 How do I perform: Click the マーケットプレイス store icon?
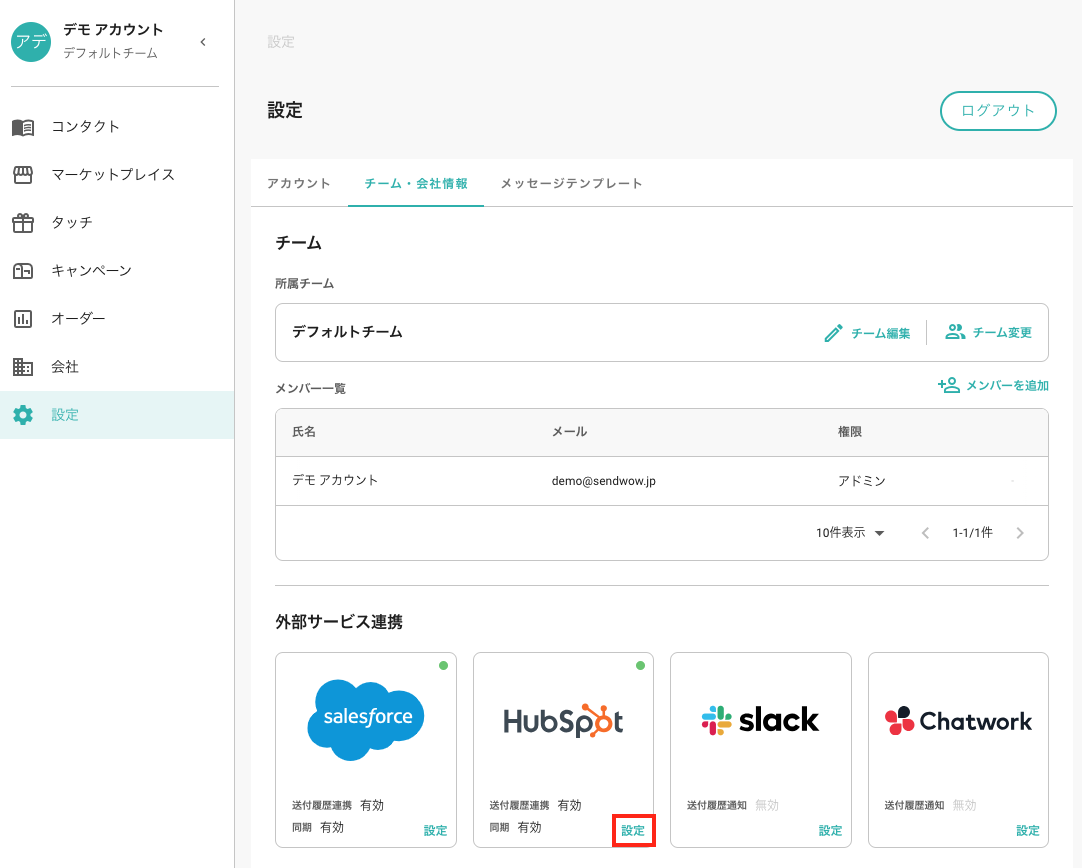tap(23, 175)
